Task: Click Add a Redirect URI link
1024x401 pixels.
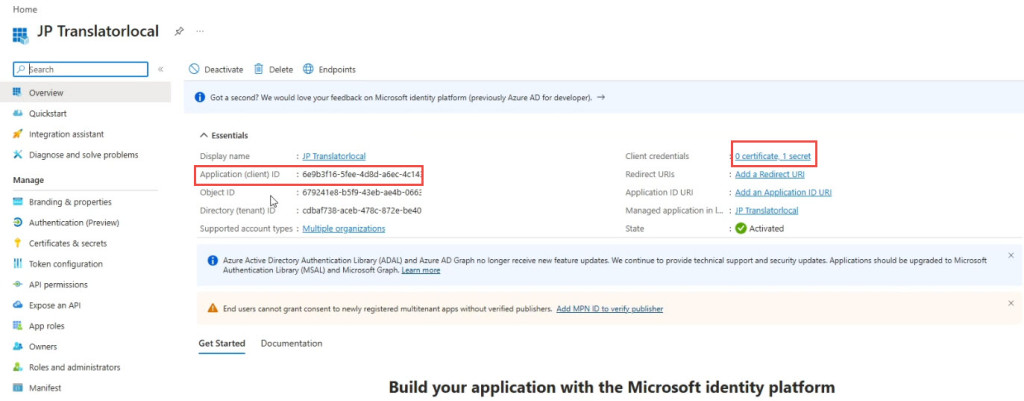Action: point(769,174)
